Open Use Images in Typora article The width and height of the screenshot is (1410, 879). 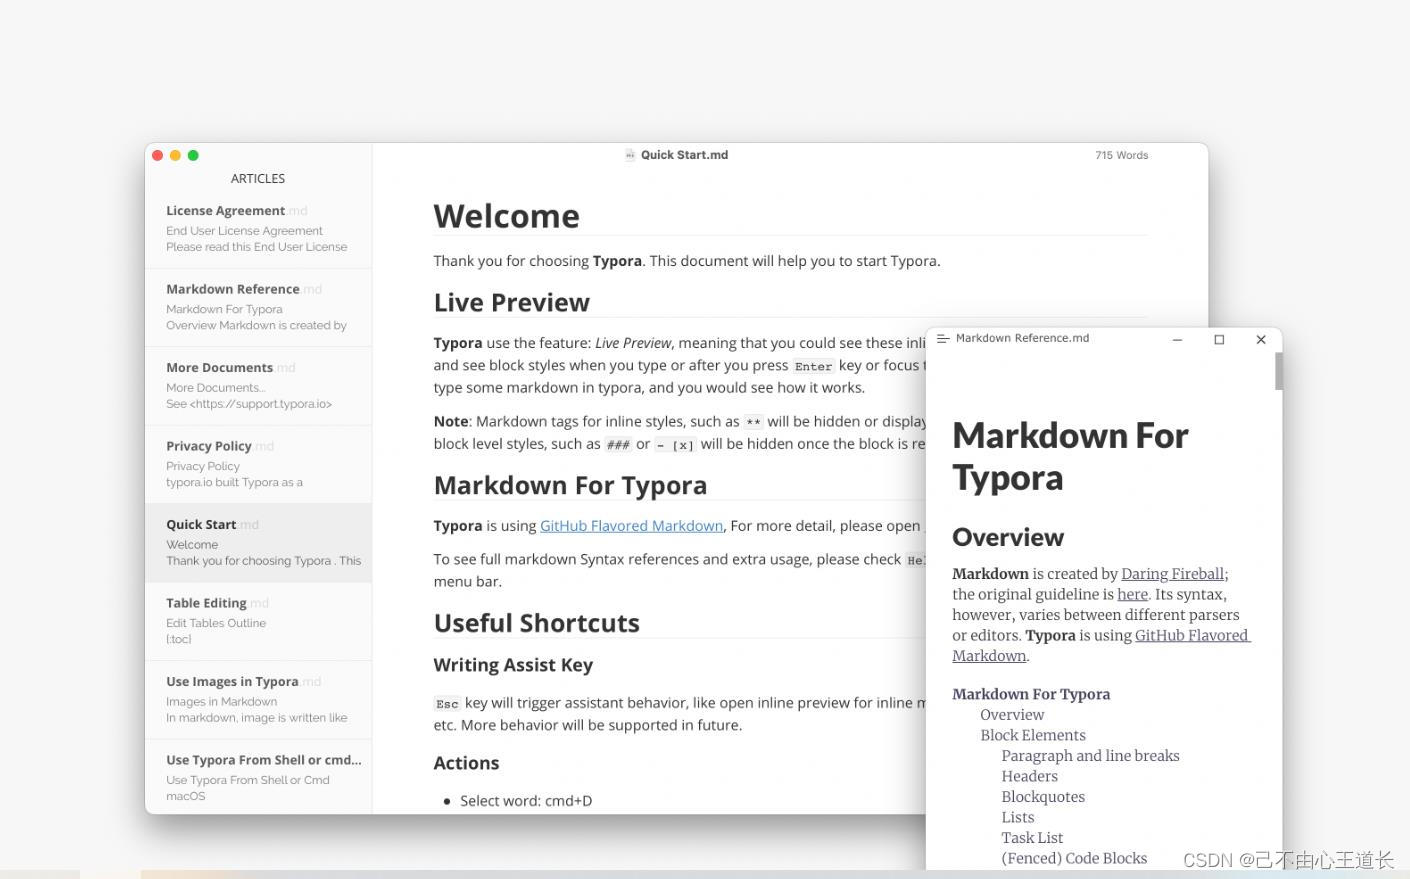(258, 700)
